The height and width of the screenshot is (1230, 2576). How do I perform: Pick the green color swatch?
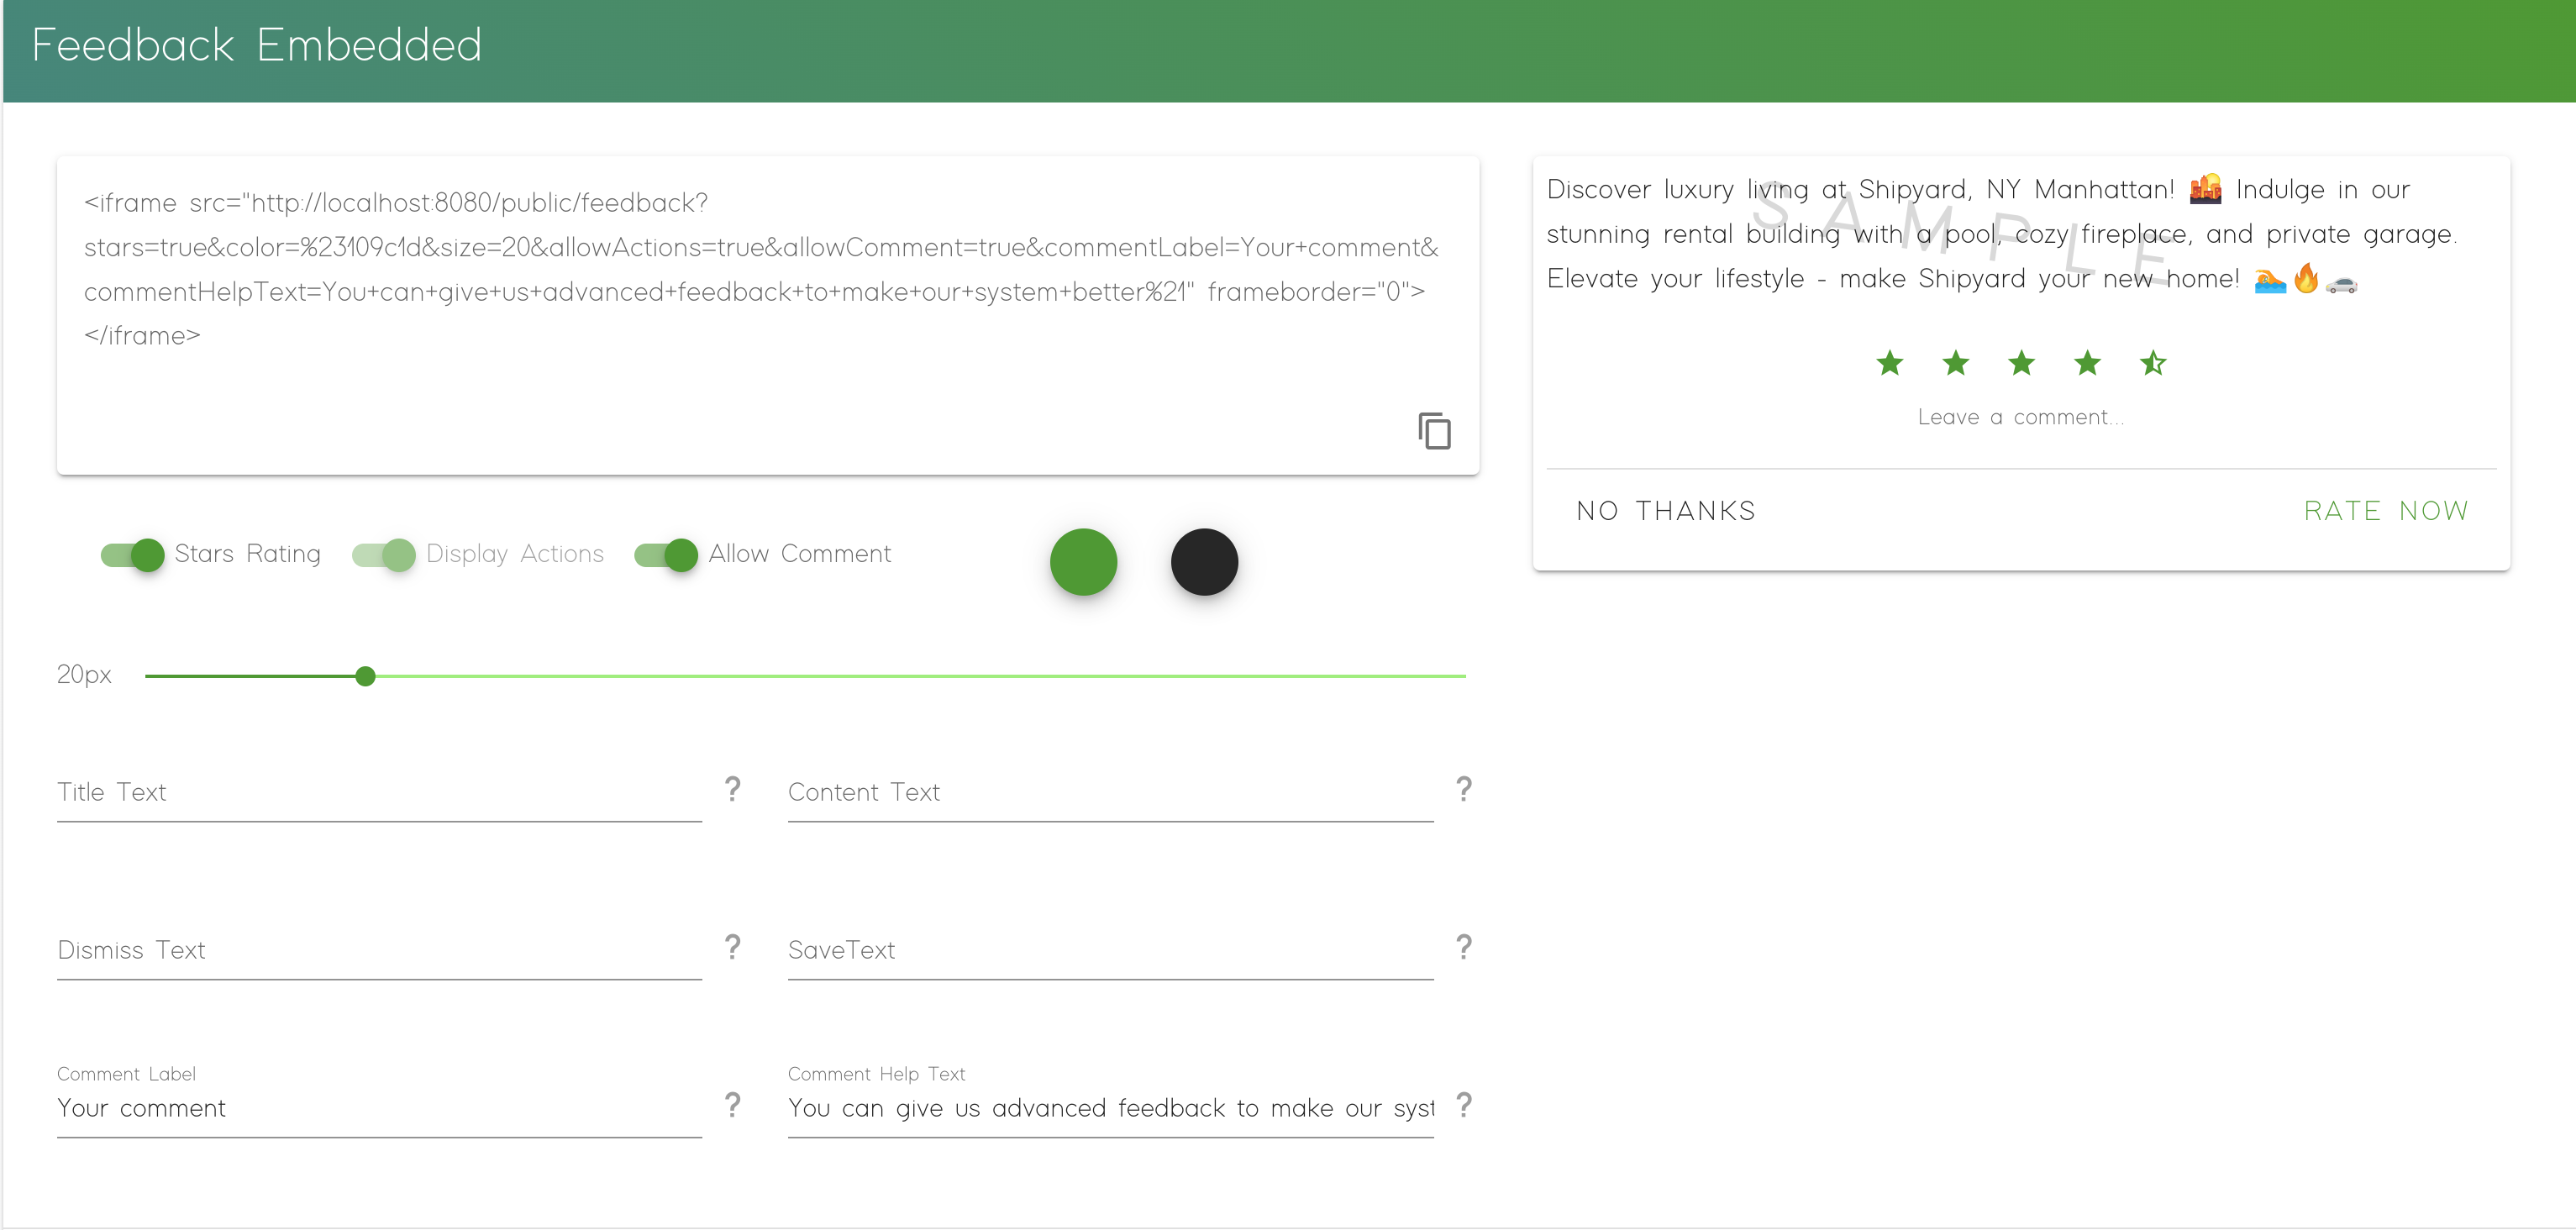click(1083, 562)
